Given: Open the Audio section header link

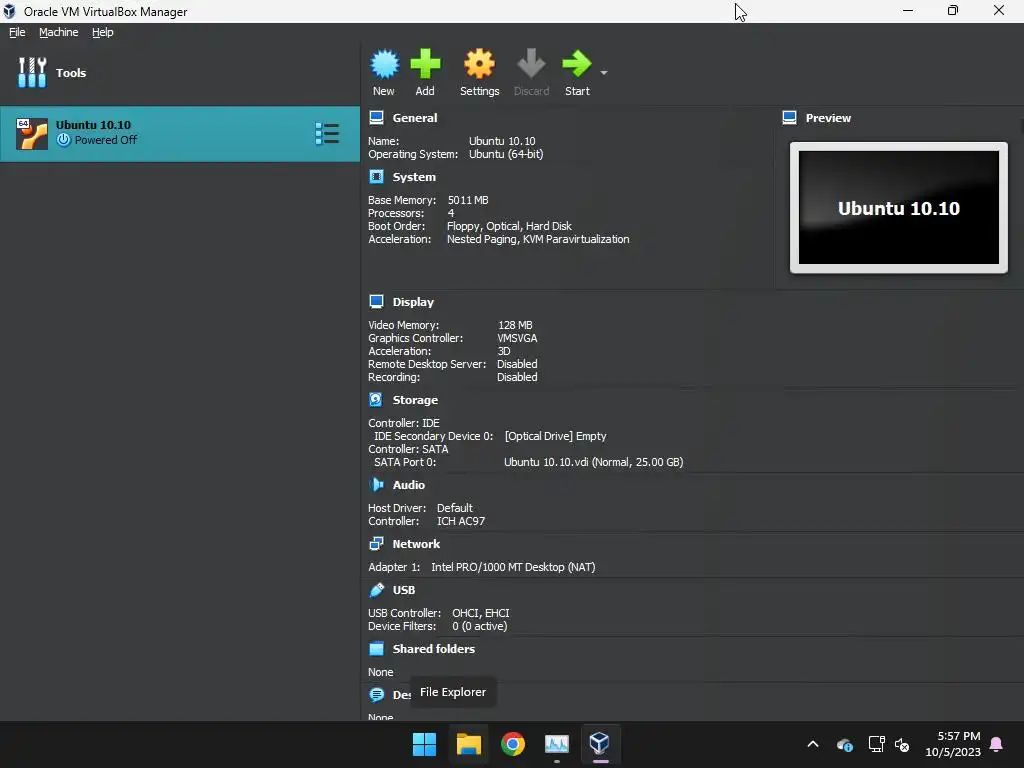Looking at the screenshot, I should pos(409,485).
